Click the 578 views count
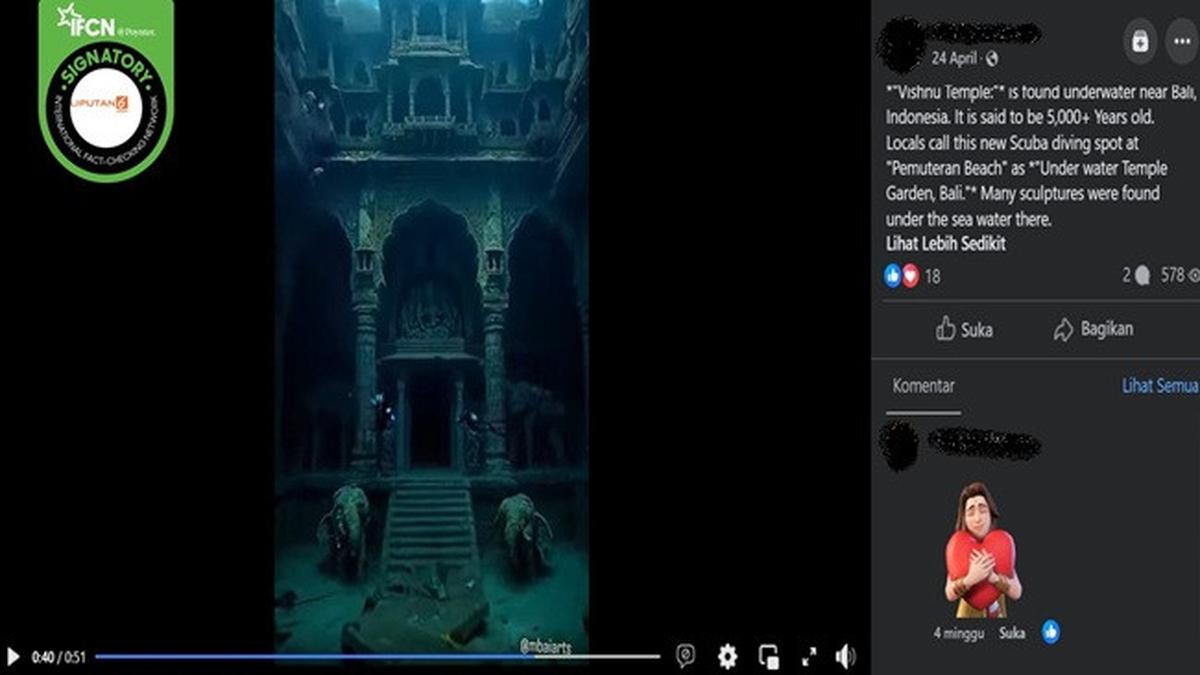 click(1178, 275)
